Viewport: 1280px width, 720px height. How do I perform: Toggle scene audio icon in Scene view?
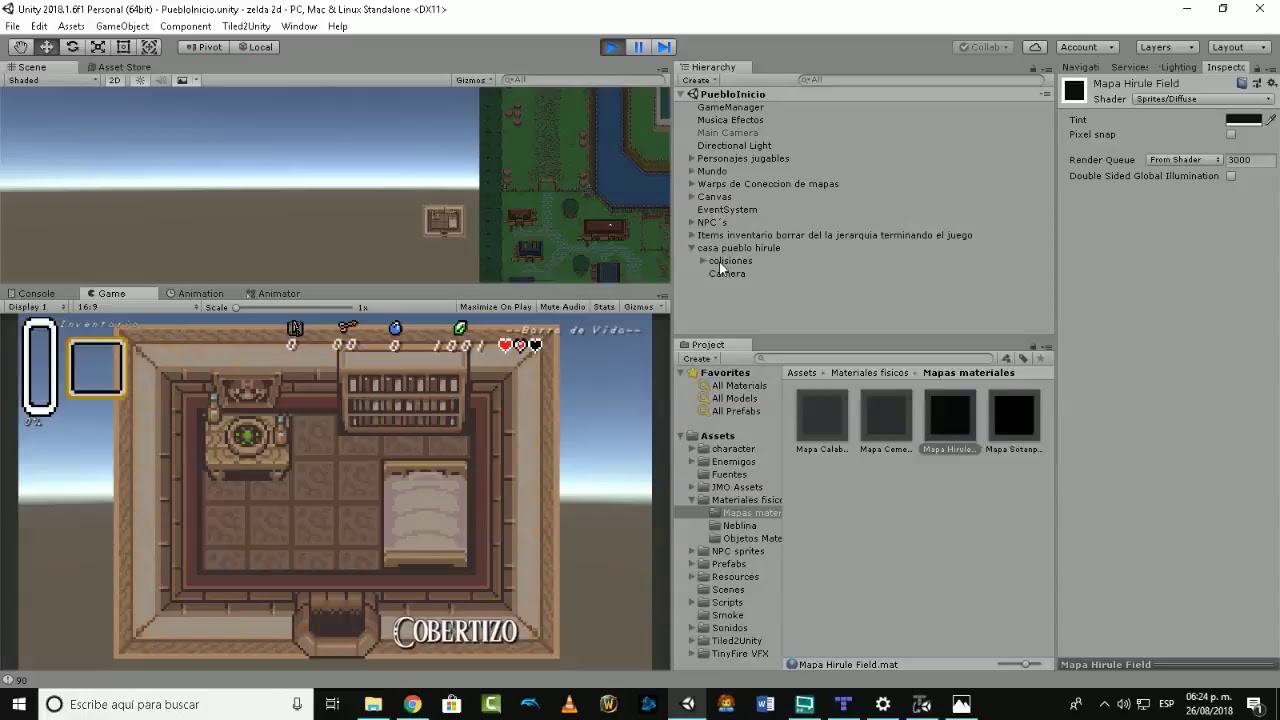[x=160, y=80]
